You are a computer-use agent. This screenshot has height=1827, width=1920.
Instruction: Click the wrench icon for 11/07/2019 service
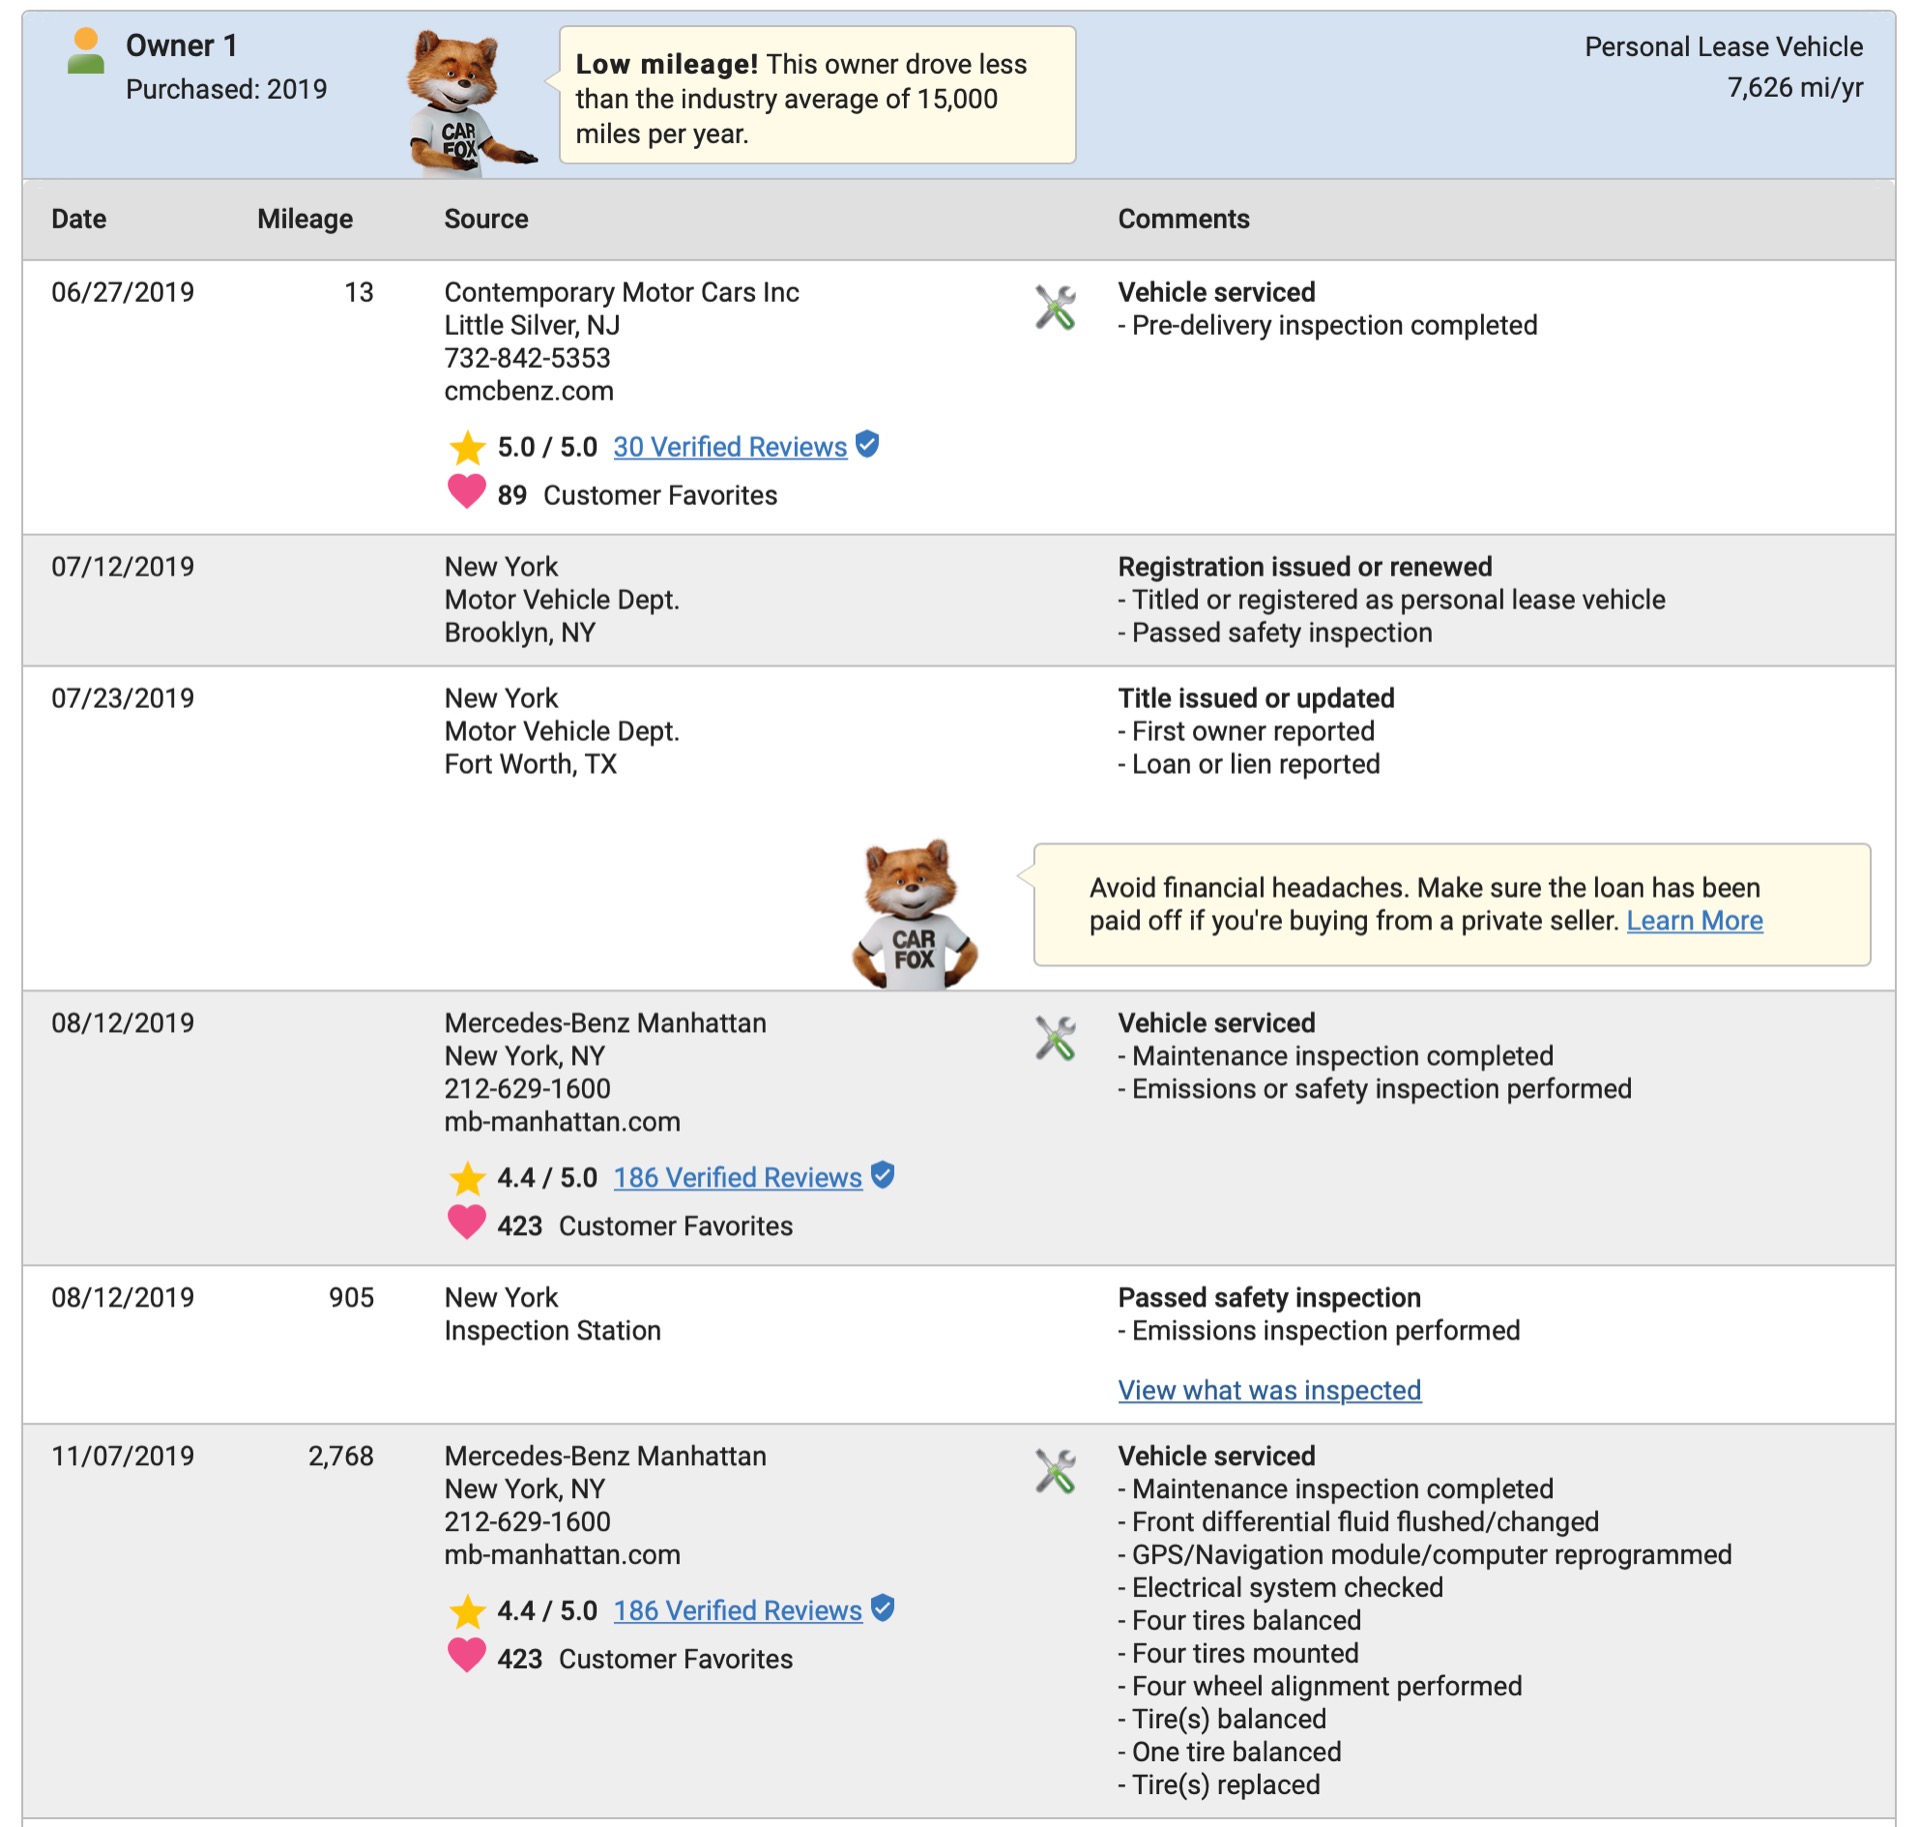pyautogui.click(x=1055, y=1471)
